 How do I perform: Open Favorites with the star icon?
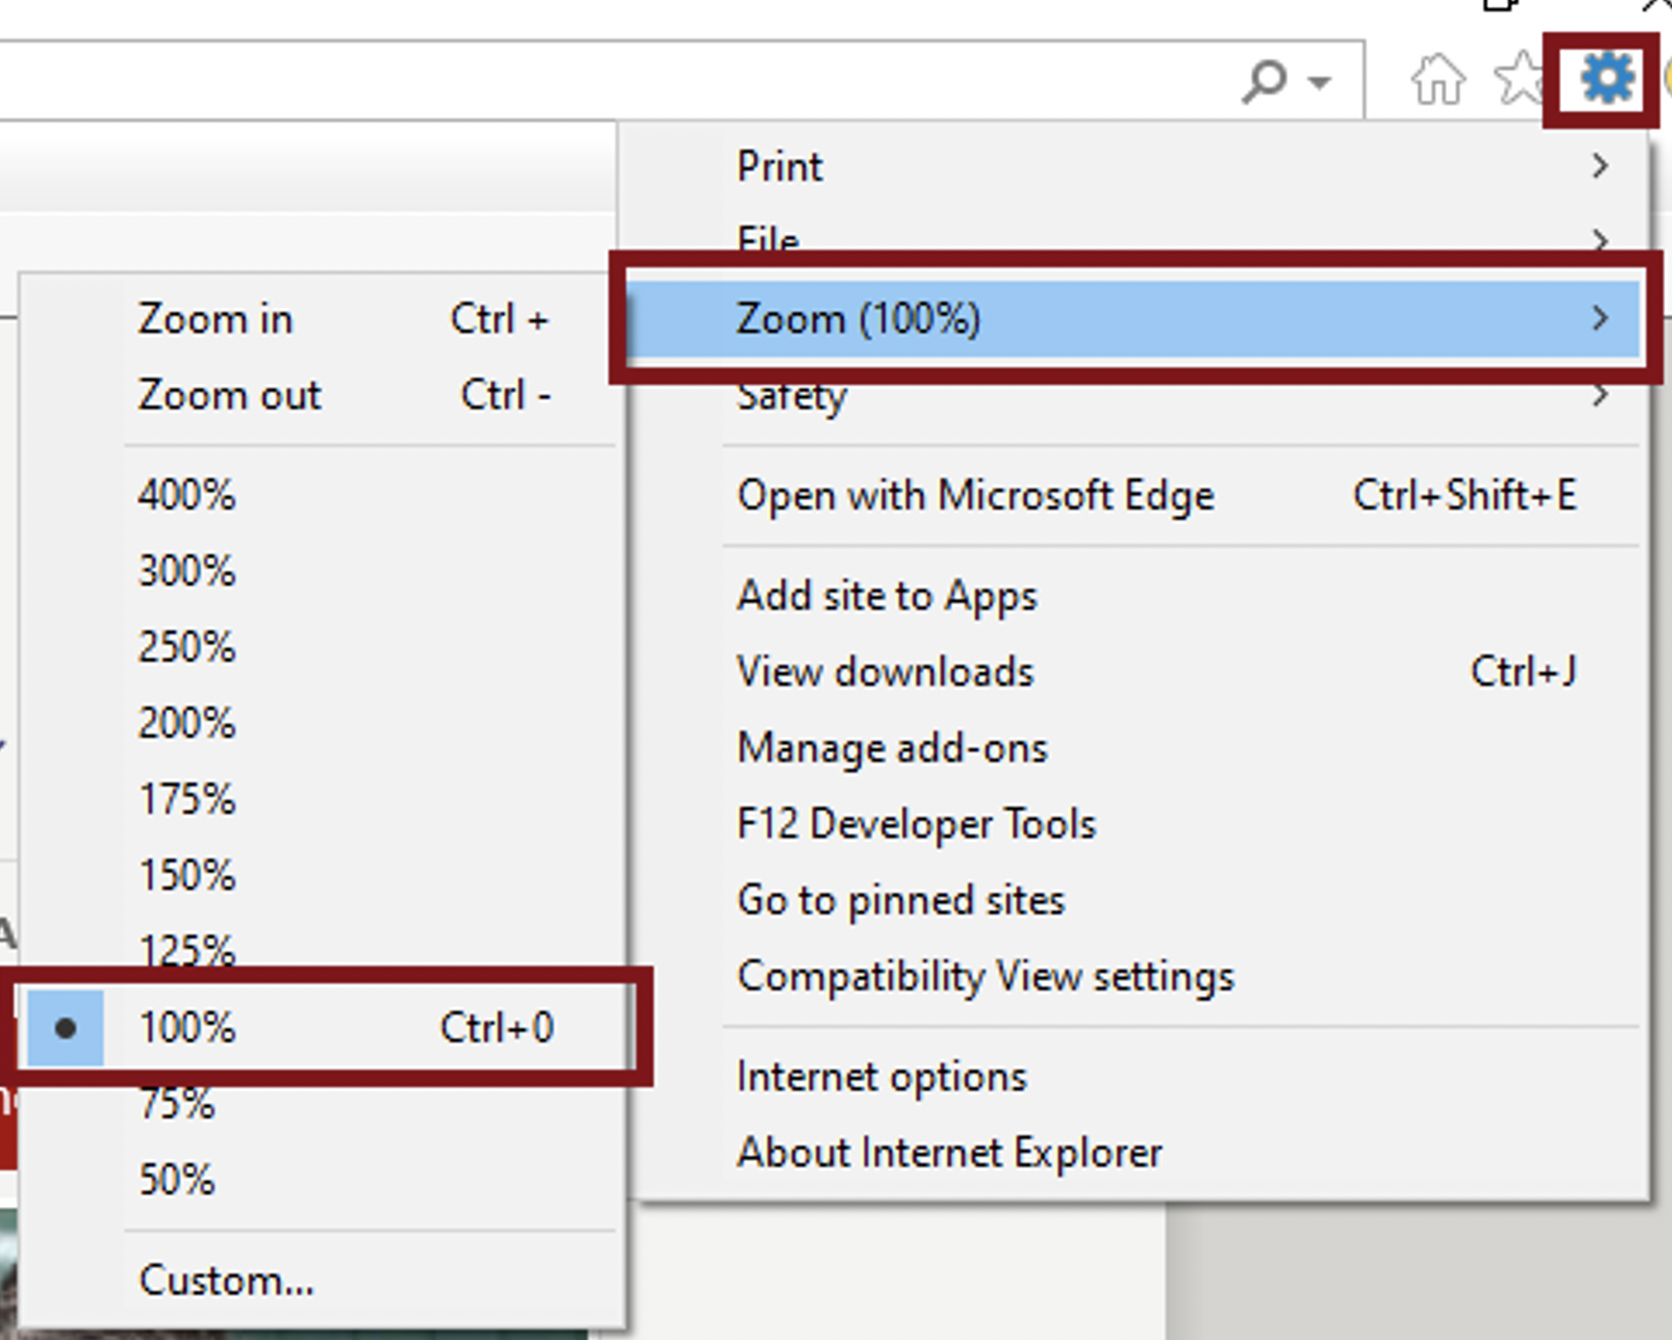pos(1517,80)
